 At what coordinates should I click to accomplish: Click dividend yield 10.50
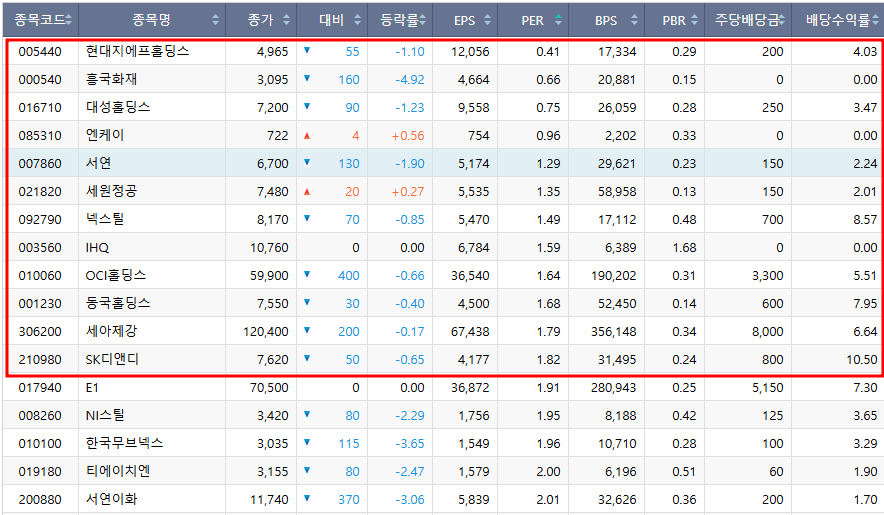pos(862,360)
